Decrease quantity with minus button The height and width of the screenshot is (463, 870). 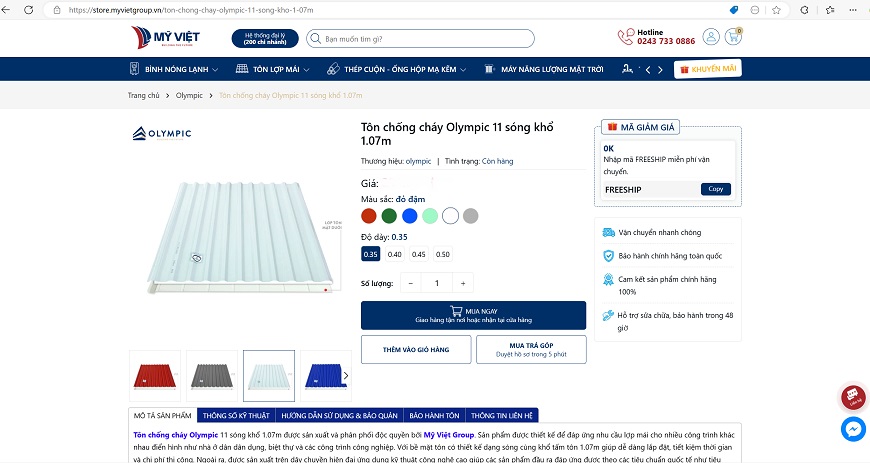411,283
